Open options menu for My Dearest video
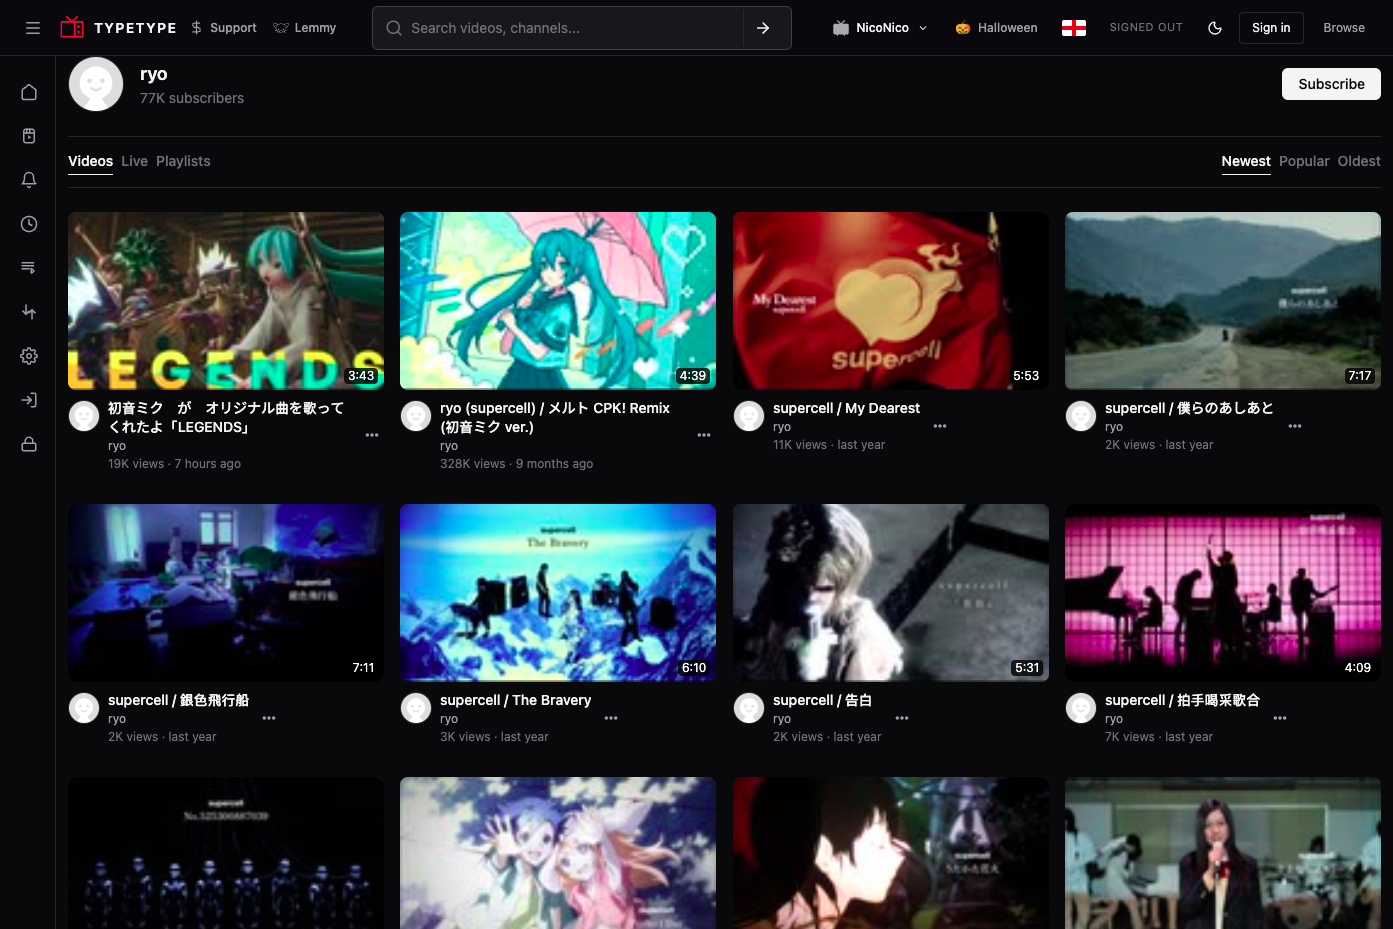Screen dimensions: 1393x929 [940, 426]
